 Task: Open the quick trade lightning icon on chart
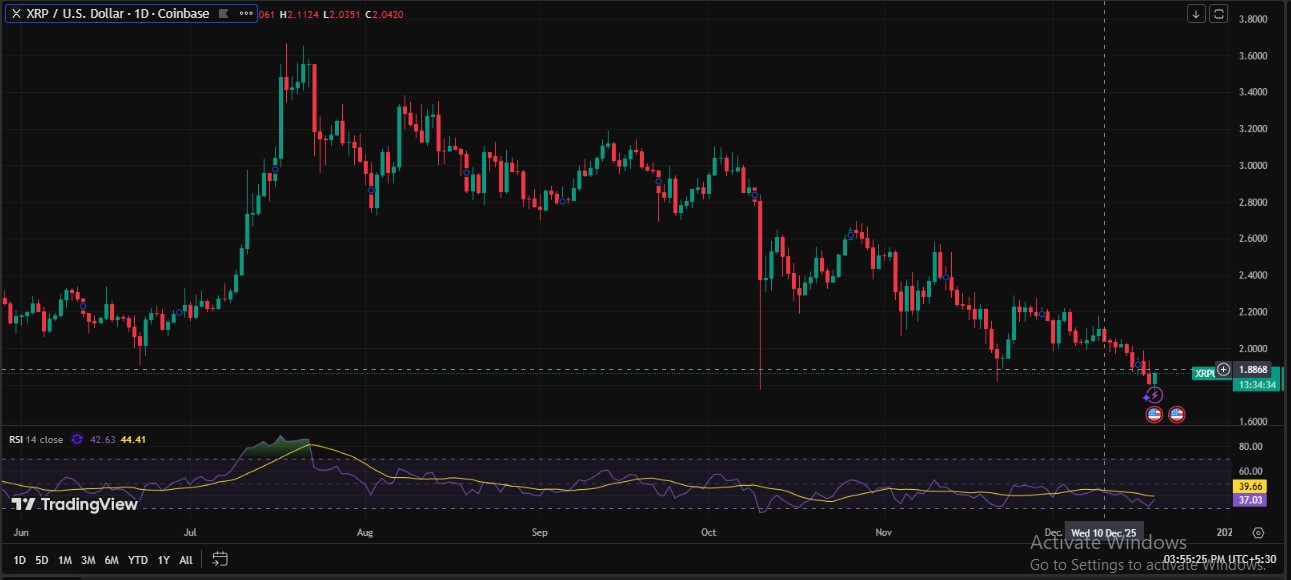1154,396
